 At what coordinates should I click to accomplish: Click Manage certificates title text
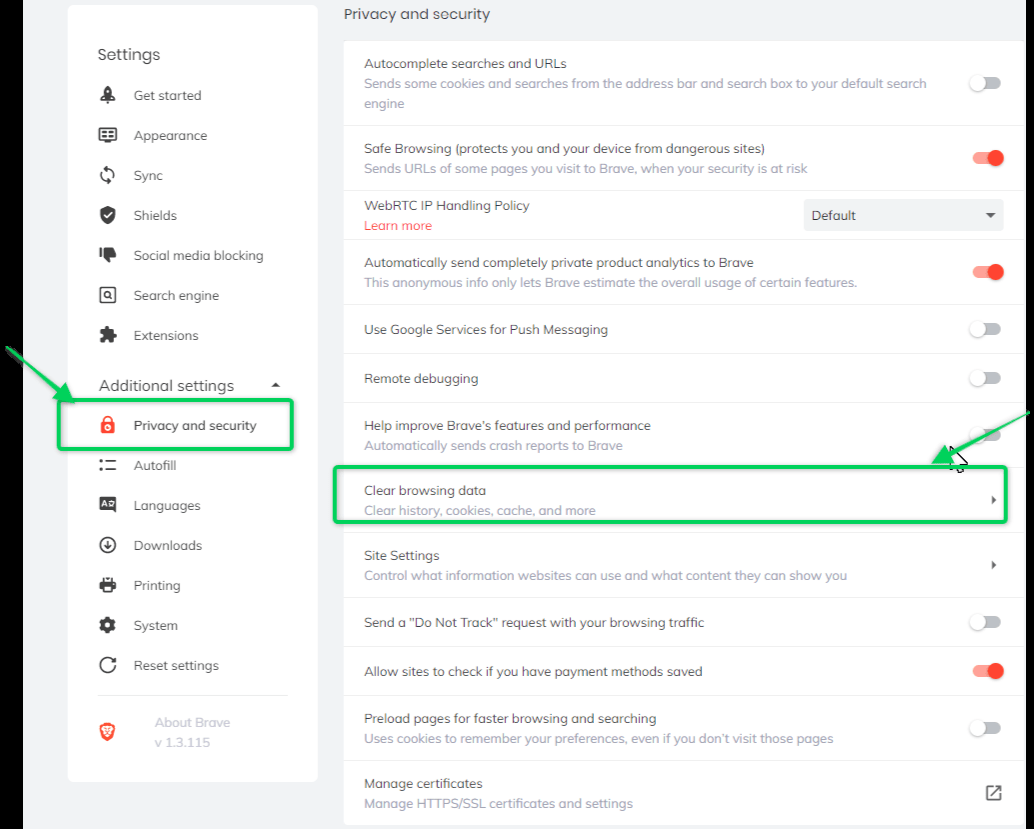423,783
